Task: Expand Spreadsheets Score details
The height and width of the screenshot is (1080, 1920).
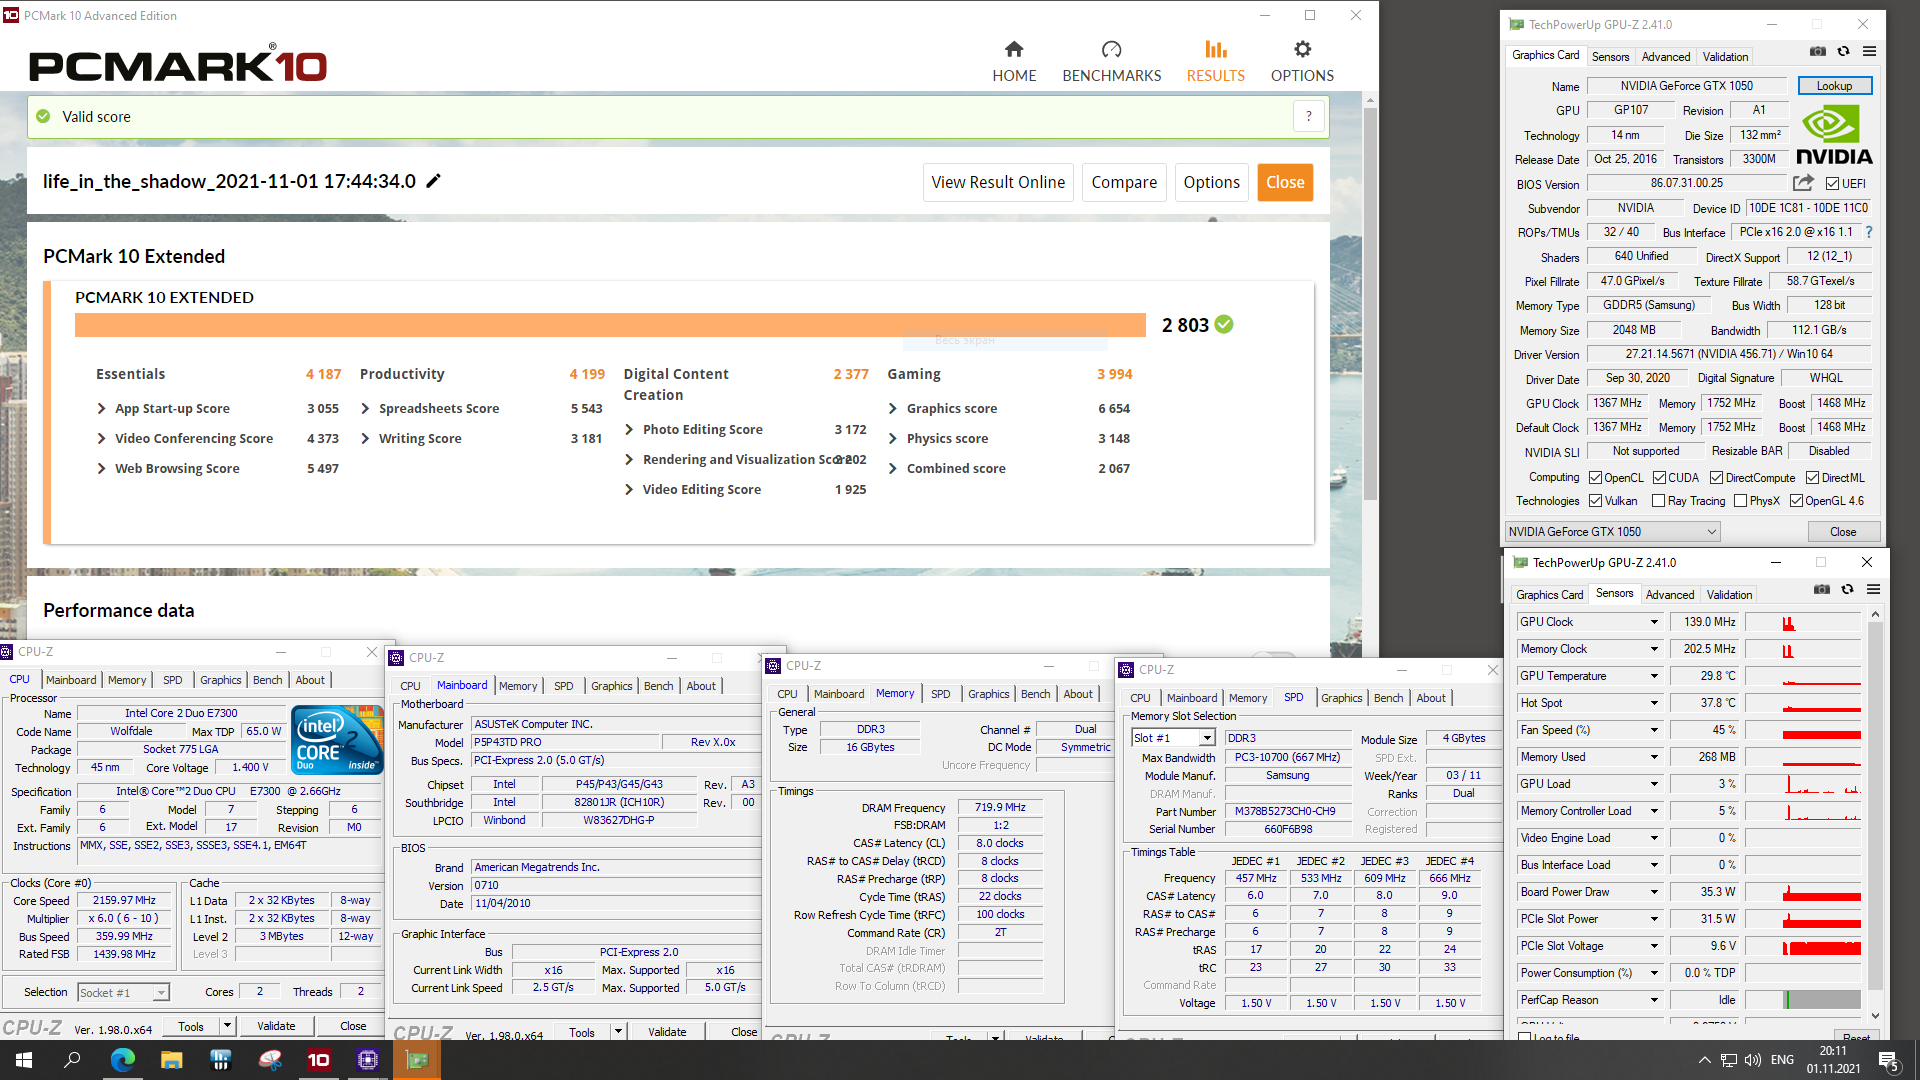Action: [366, 408]
